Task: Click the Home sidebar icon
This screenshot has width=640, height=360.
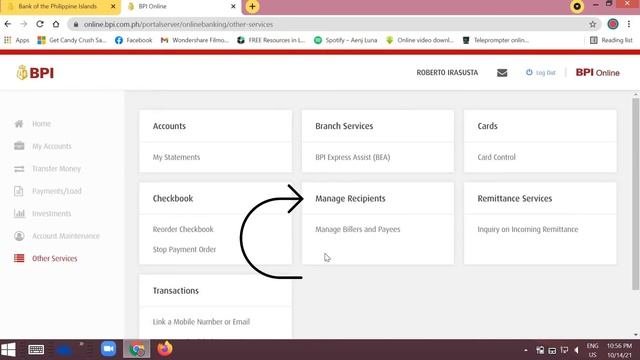Action: click(x=19, y=124)
